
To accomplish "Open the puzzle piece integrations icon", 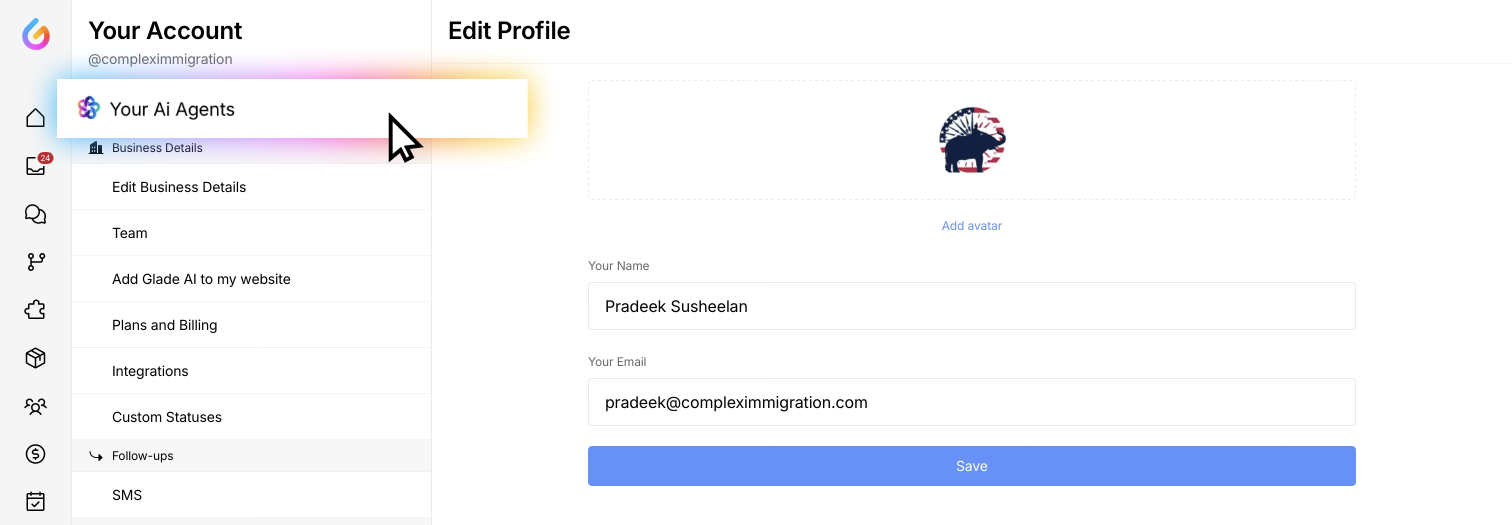I will click(36, 310).
